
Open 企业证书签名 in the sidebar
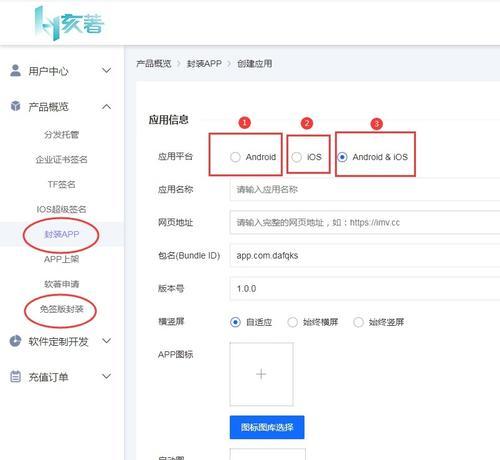[62, 160]
